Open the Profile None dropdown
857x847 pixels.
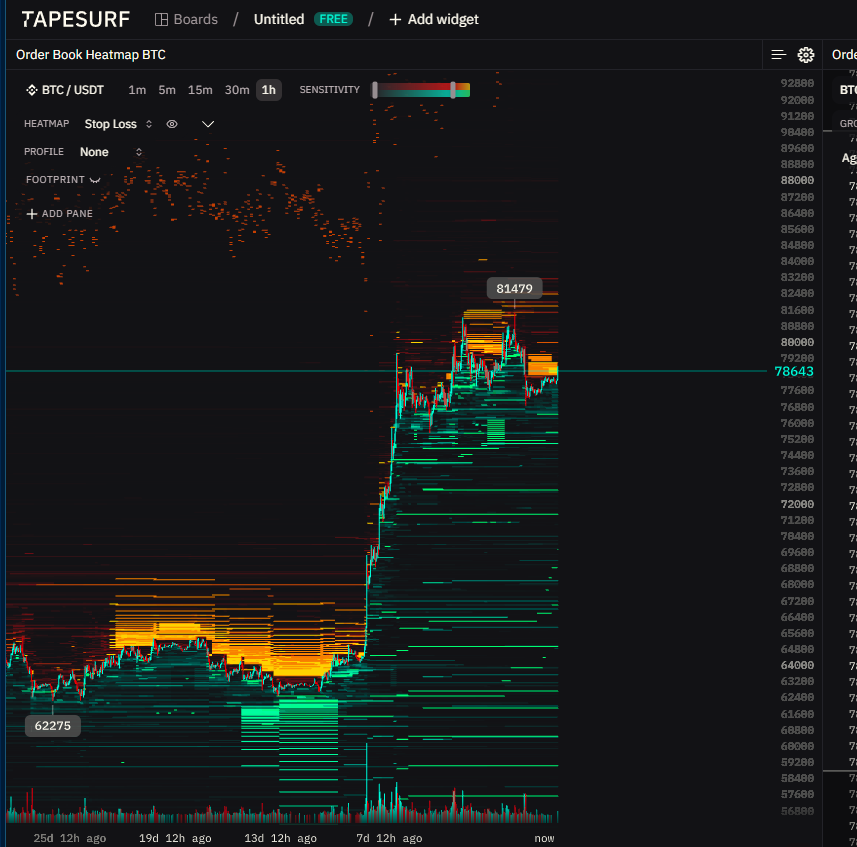click(111, 152)
